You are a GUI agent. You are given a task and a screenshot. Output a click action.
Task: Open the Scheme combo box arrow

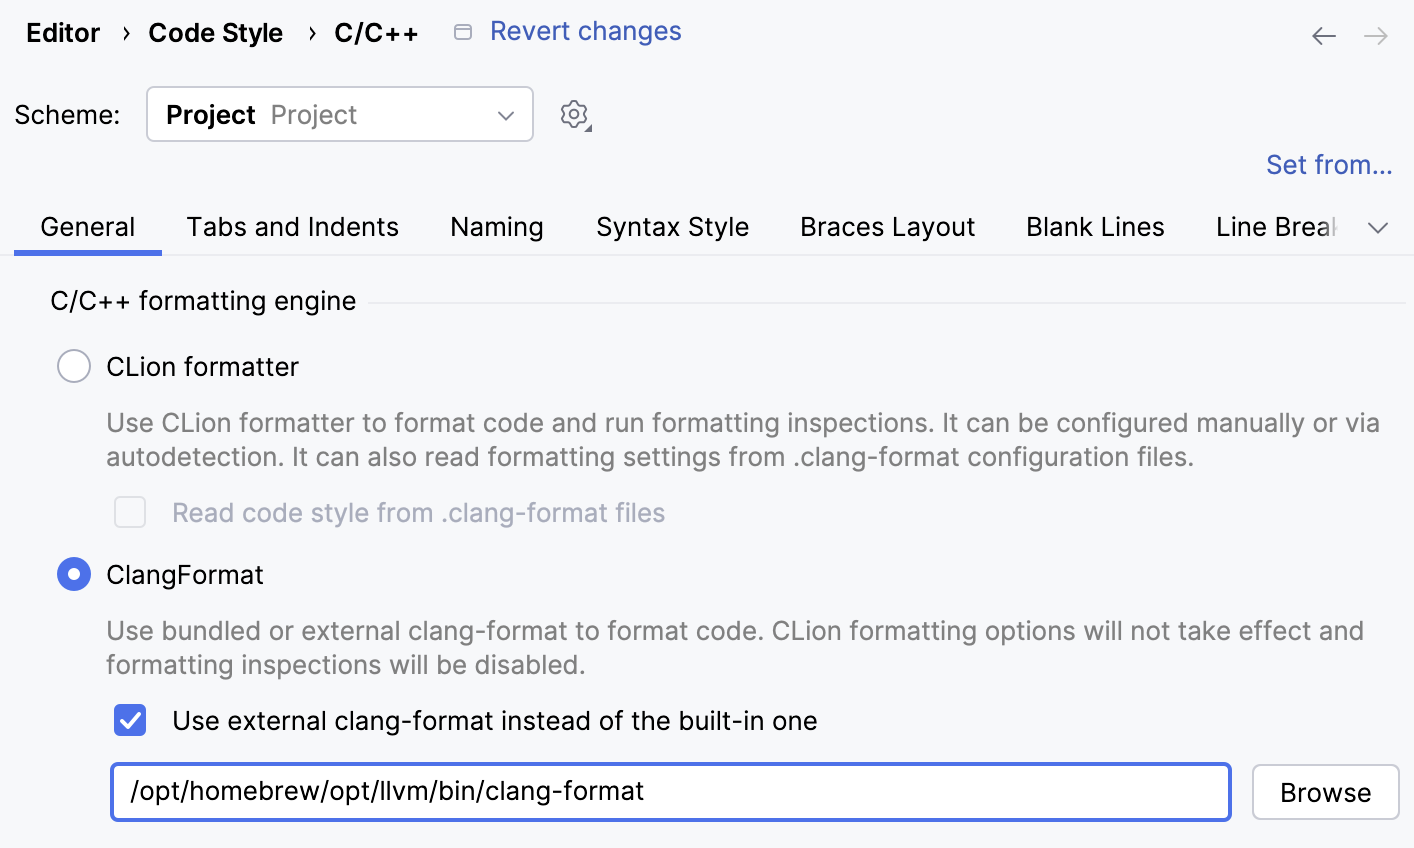click(505, 114)
